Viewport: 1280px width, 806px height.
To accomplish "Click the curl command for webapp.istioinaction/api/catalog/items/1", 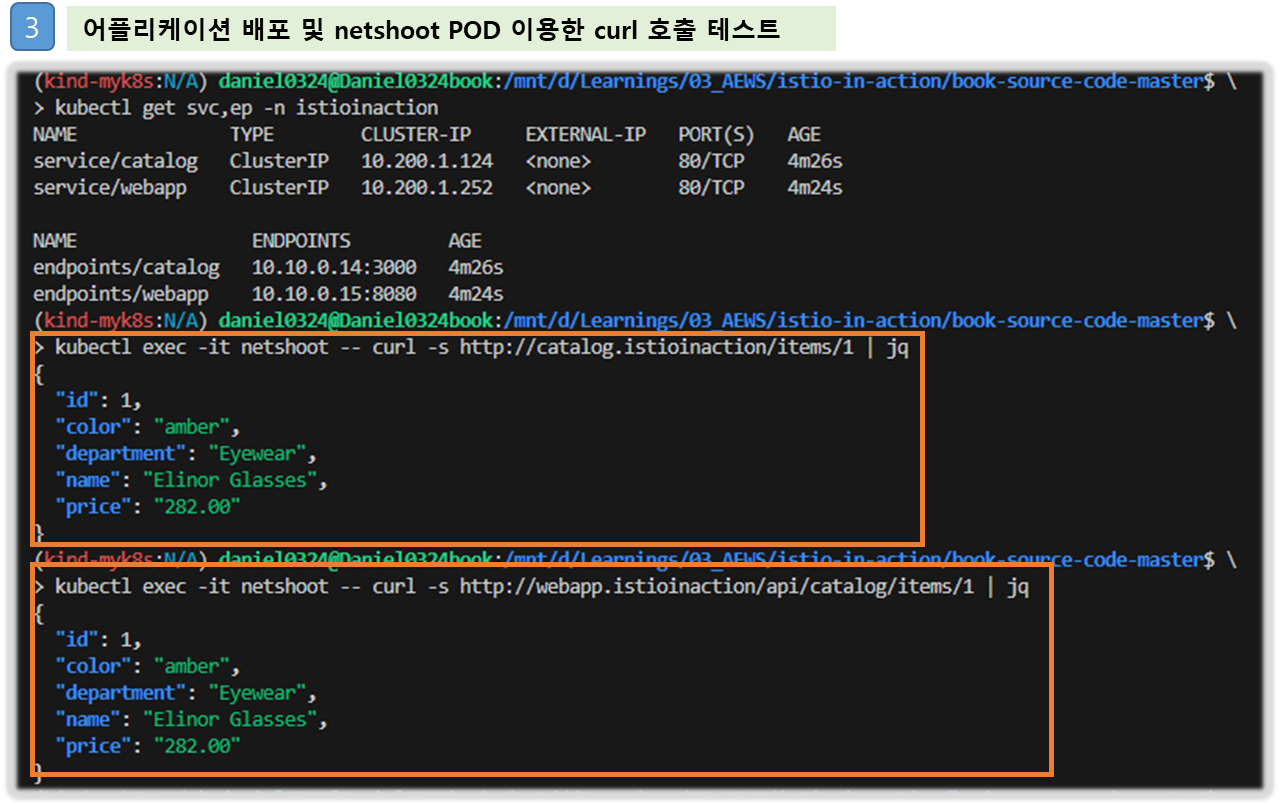I will (x=541, y=587).
